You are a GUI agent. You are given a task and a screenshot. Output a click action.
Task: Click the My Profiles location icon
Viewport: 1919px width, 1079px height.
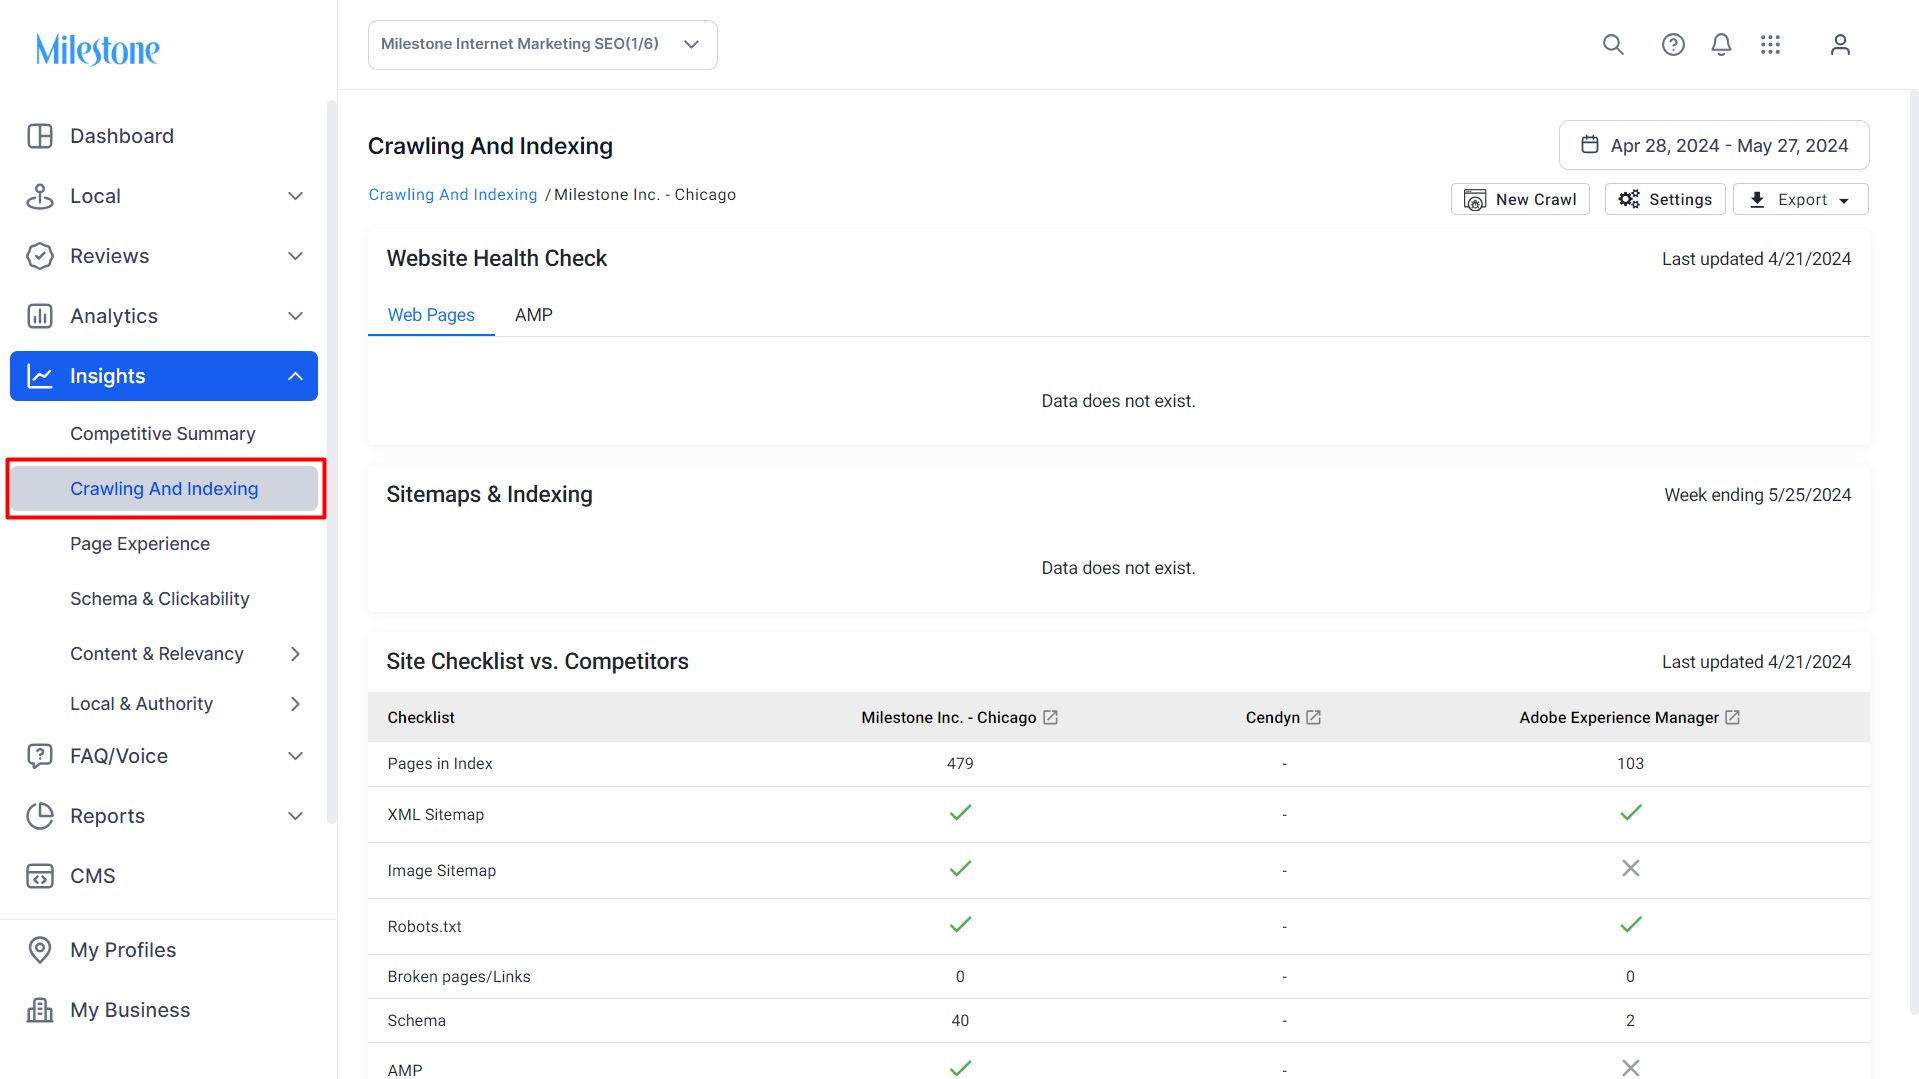40,950
